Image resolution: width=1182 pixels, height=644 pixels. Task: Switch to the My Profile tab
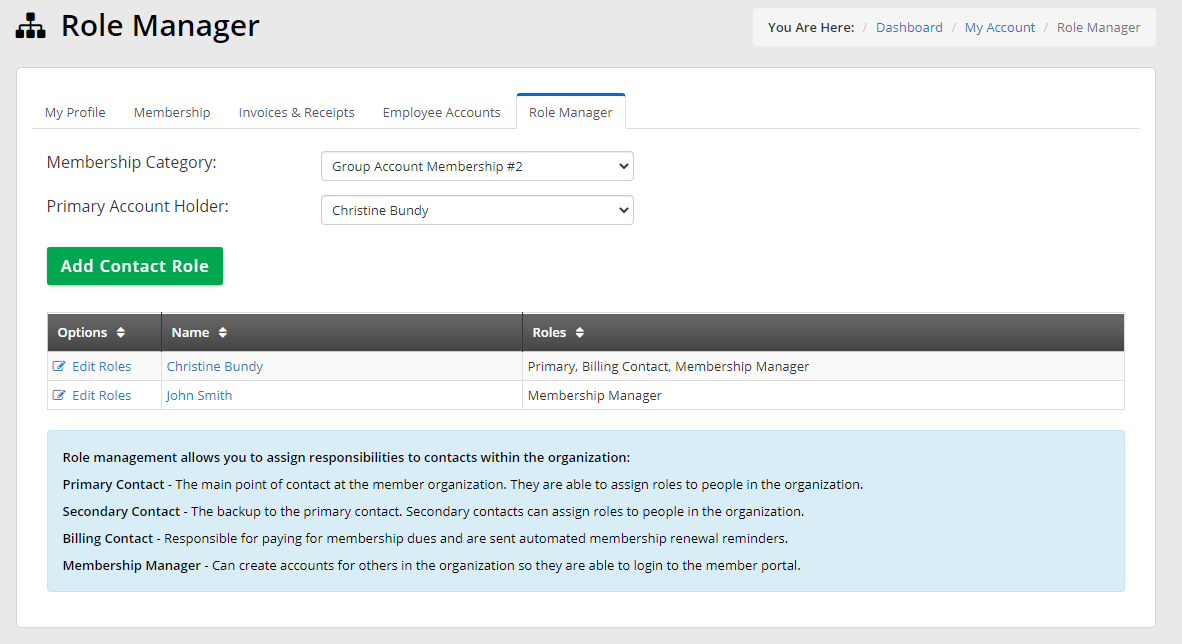[75, 112]
